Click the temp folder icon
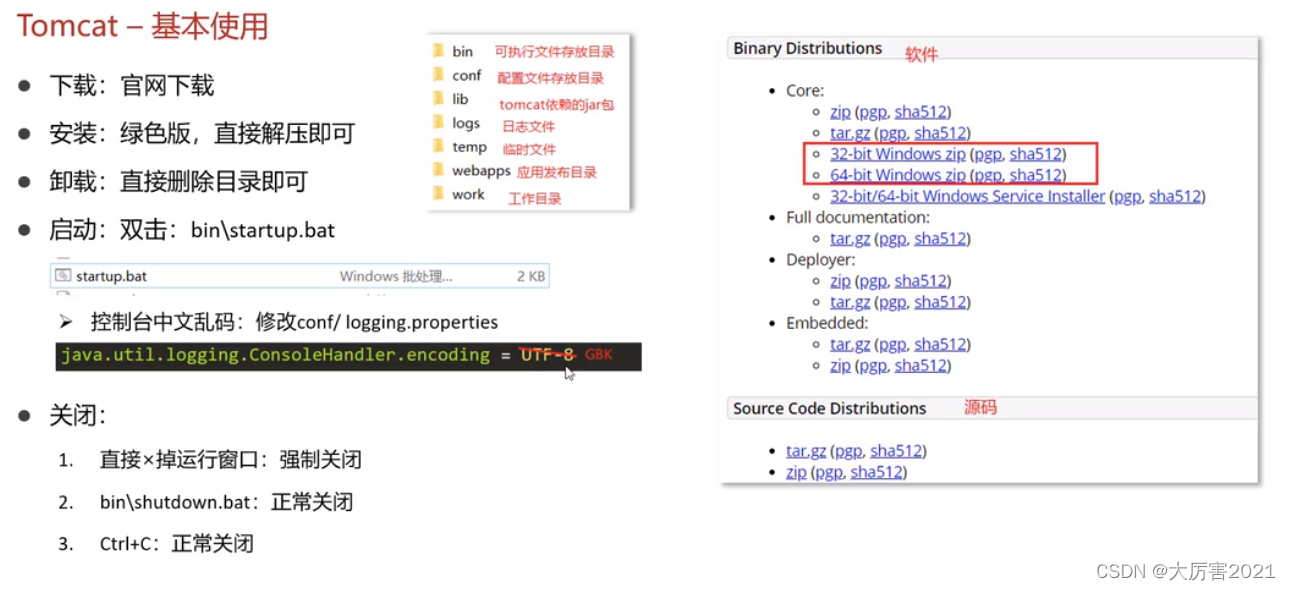This screenshot has height=590, width=1291. click(x=437, y=147)
